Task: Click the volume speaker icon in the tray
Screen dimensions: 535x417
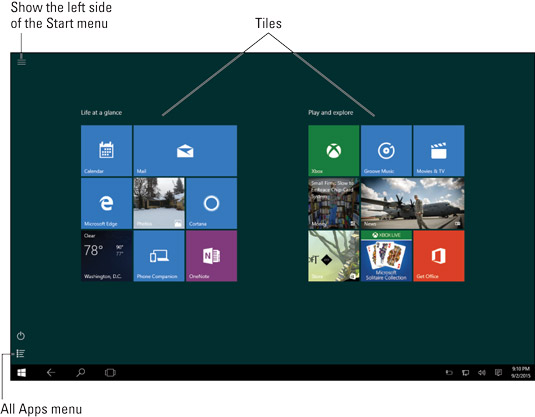Action: pos(482,373)
